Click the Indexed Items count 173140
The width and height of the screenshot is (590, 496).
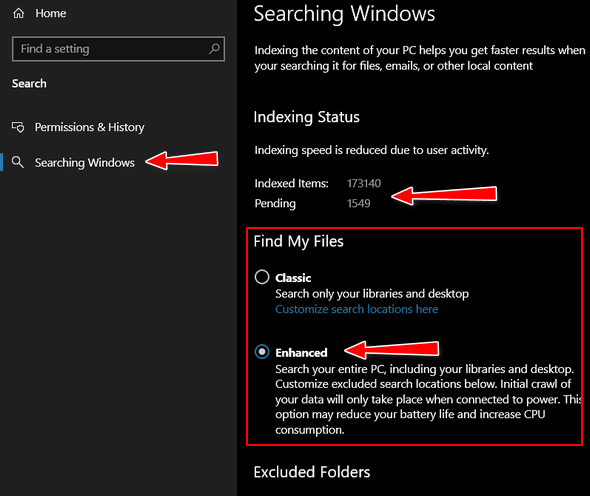pos(364,183)
